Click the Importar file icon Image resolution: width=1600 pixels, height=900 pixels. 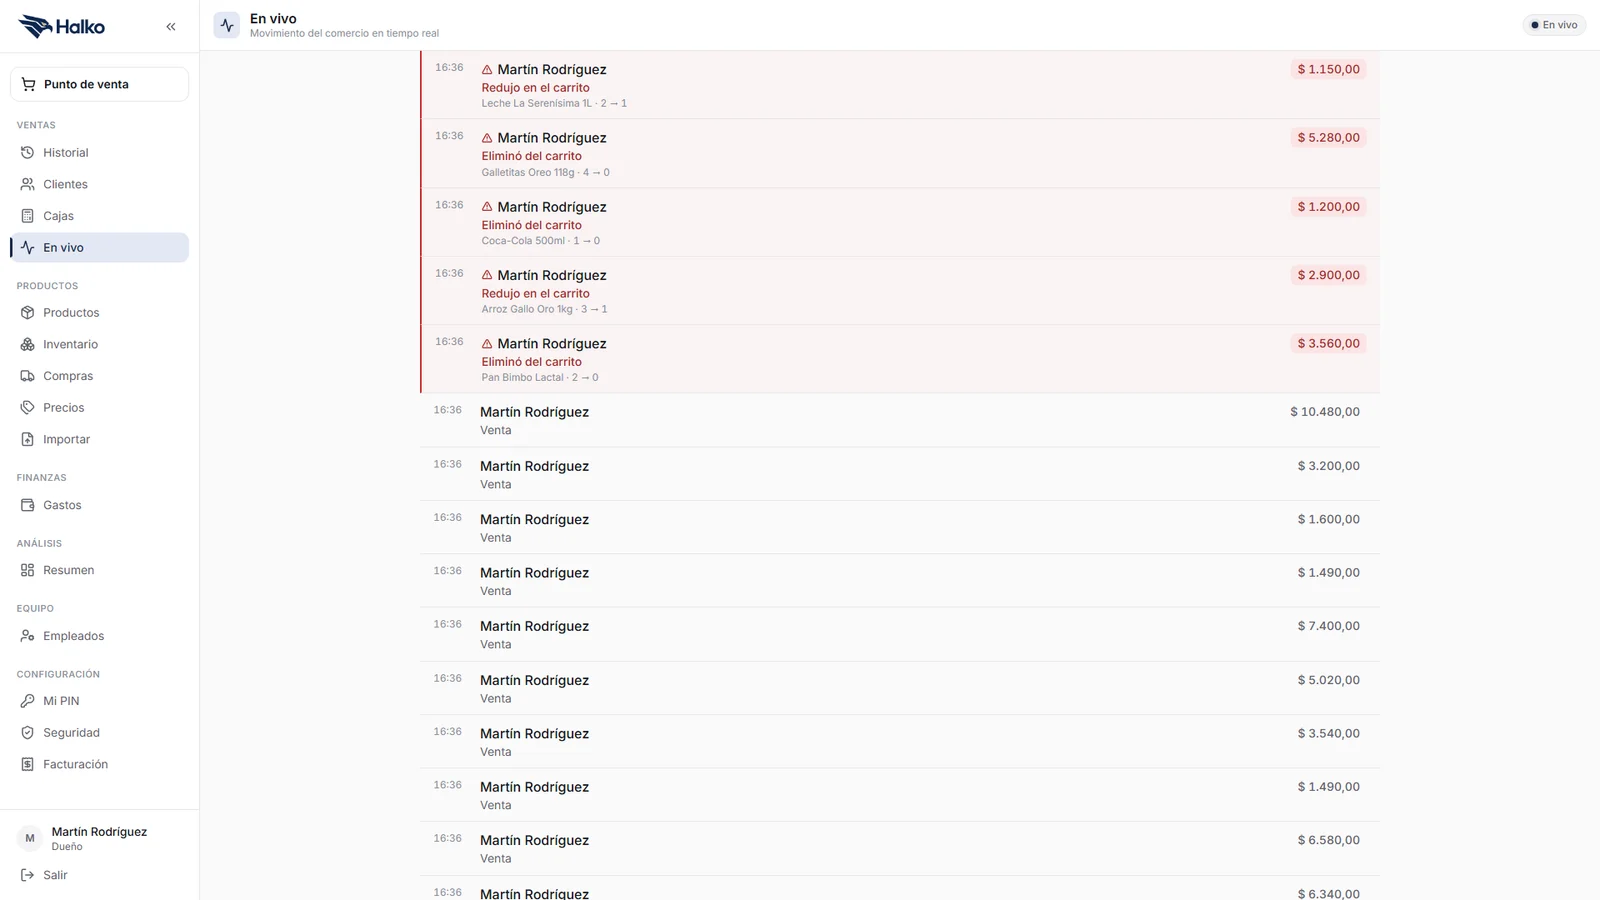27,439
